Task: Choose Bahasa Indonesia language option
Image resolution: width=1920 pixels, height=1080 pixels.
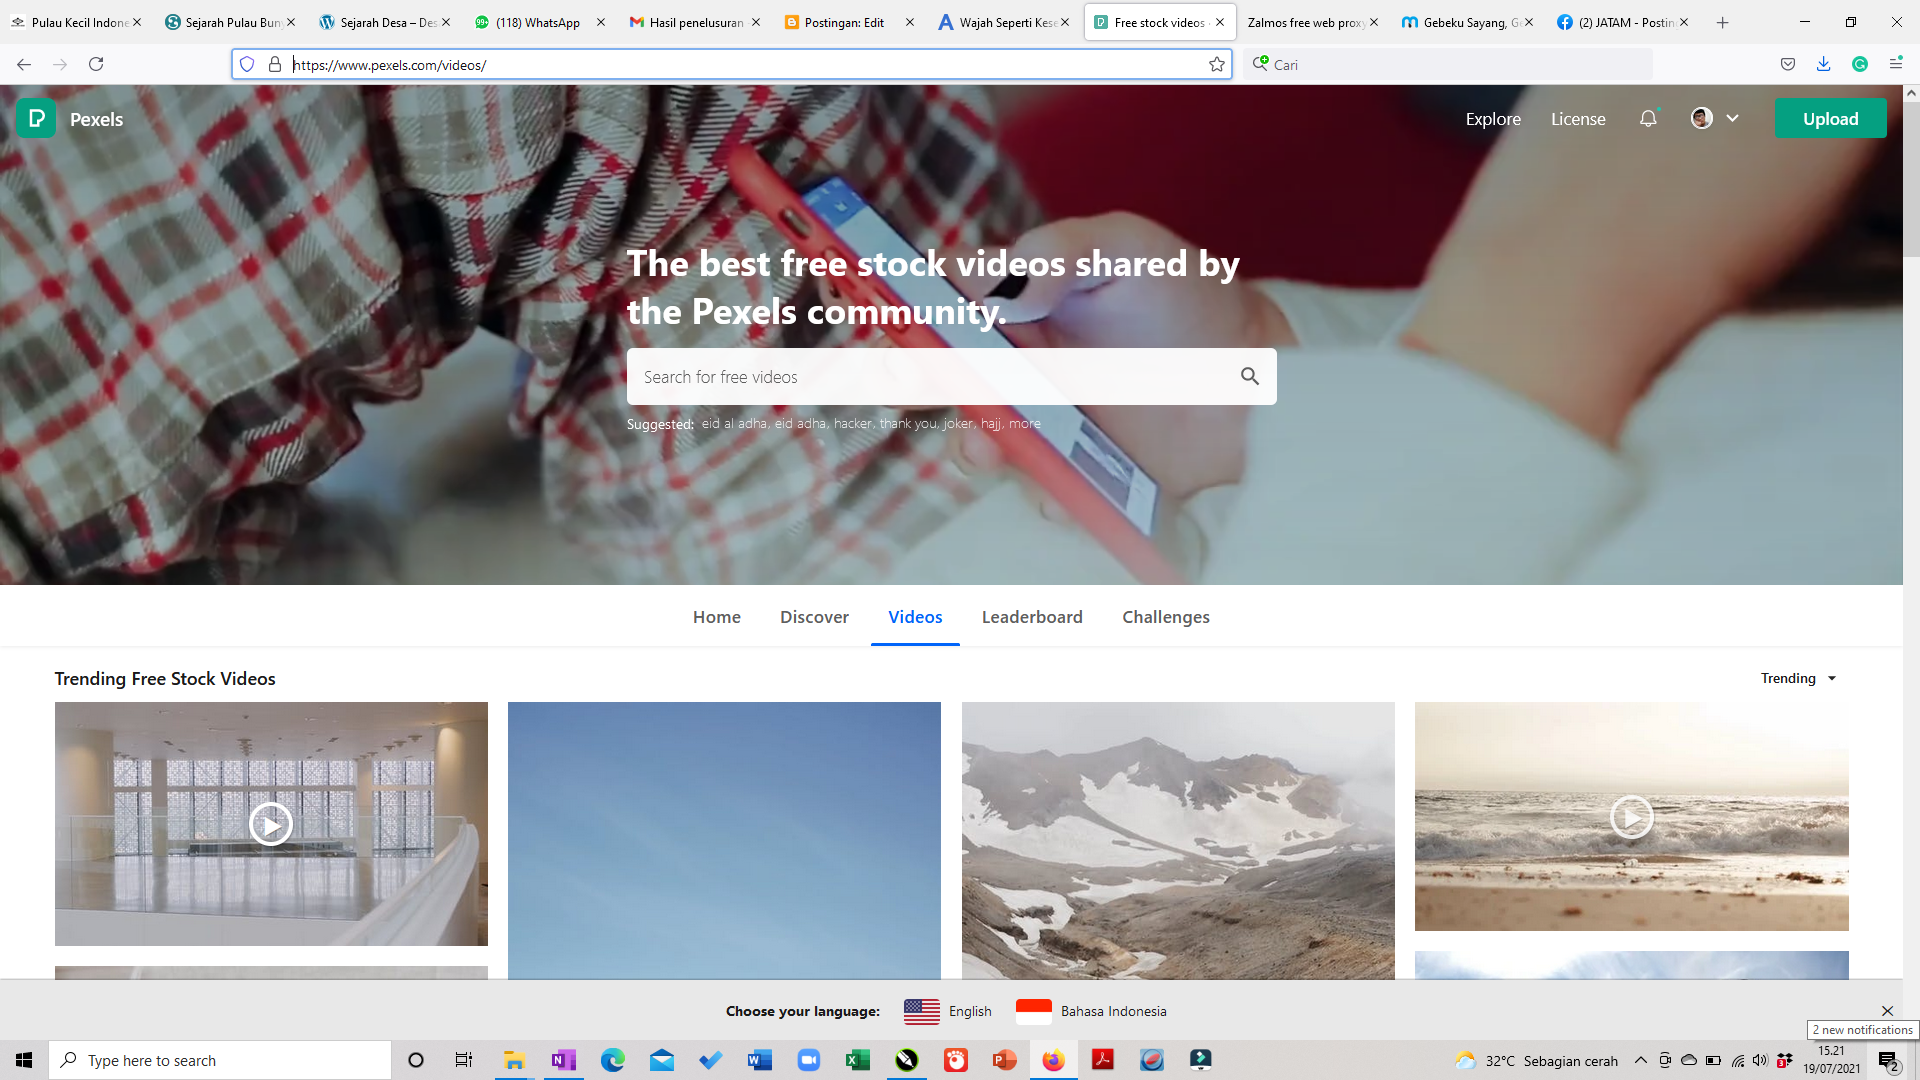Action: click(x=1091, y=1011)
